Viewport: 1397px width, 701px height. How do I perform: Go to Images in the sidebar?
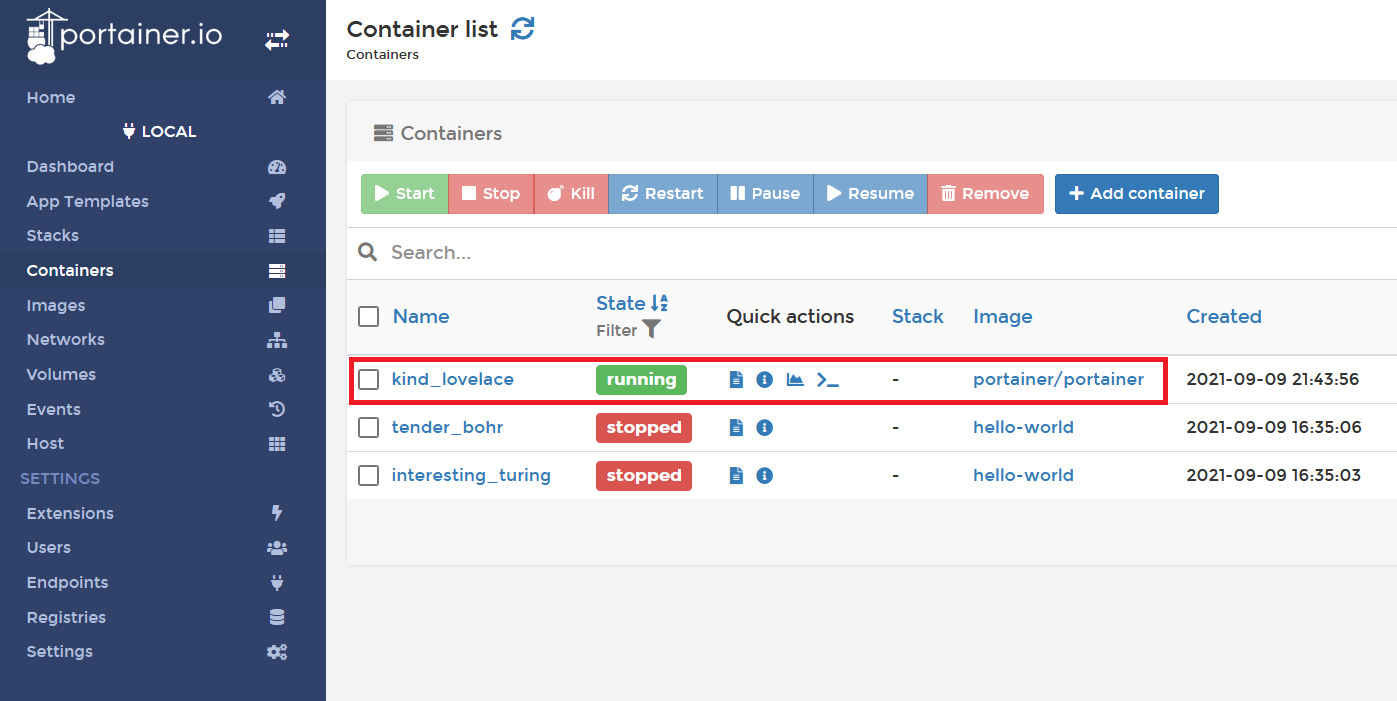56,305
